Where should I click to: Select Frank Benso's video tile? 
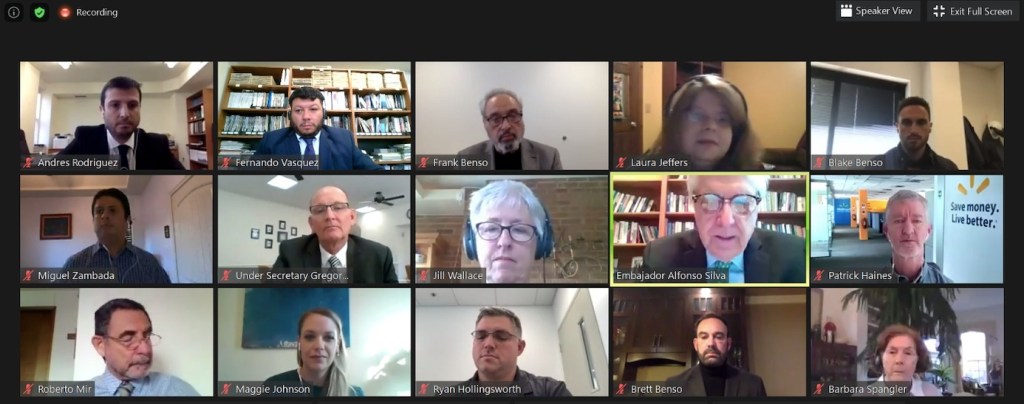[511, 116]
